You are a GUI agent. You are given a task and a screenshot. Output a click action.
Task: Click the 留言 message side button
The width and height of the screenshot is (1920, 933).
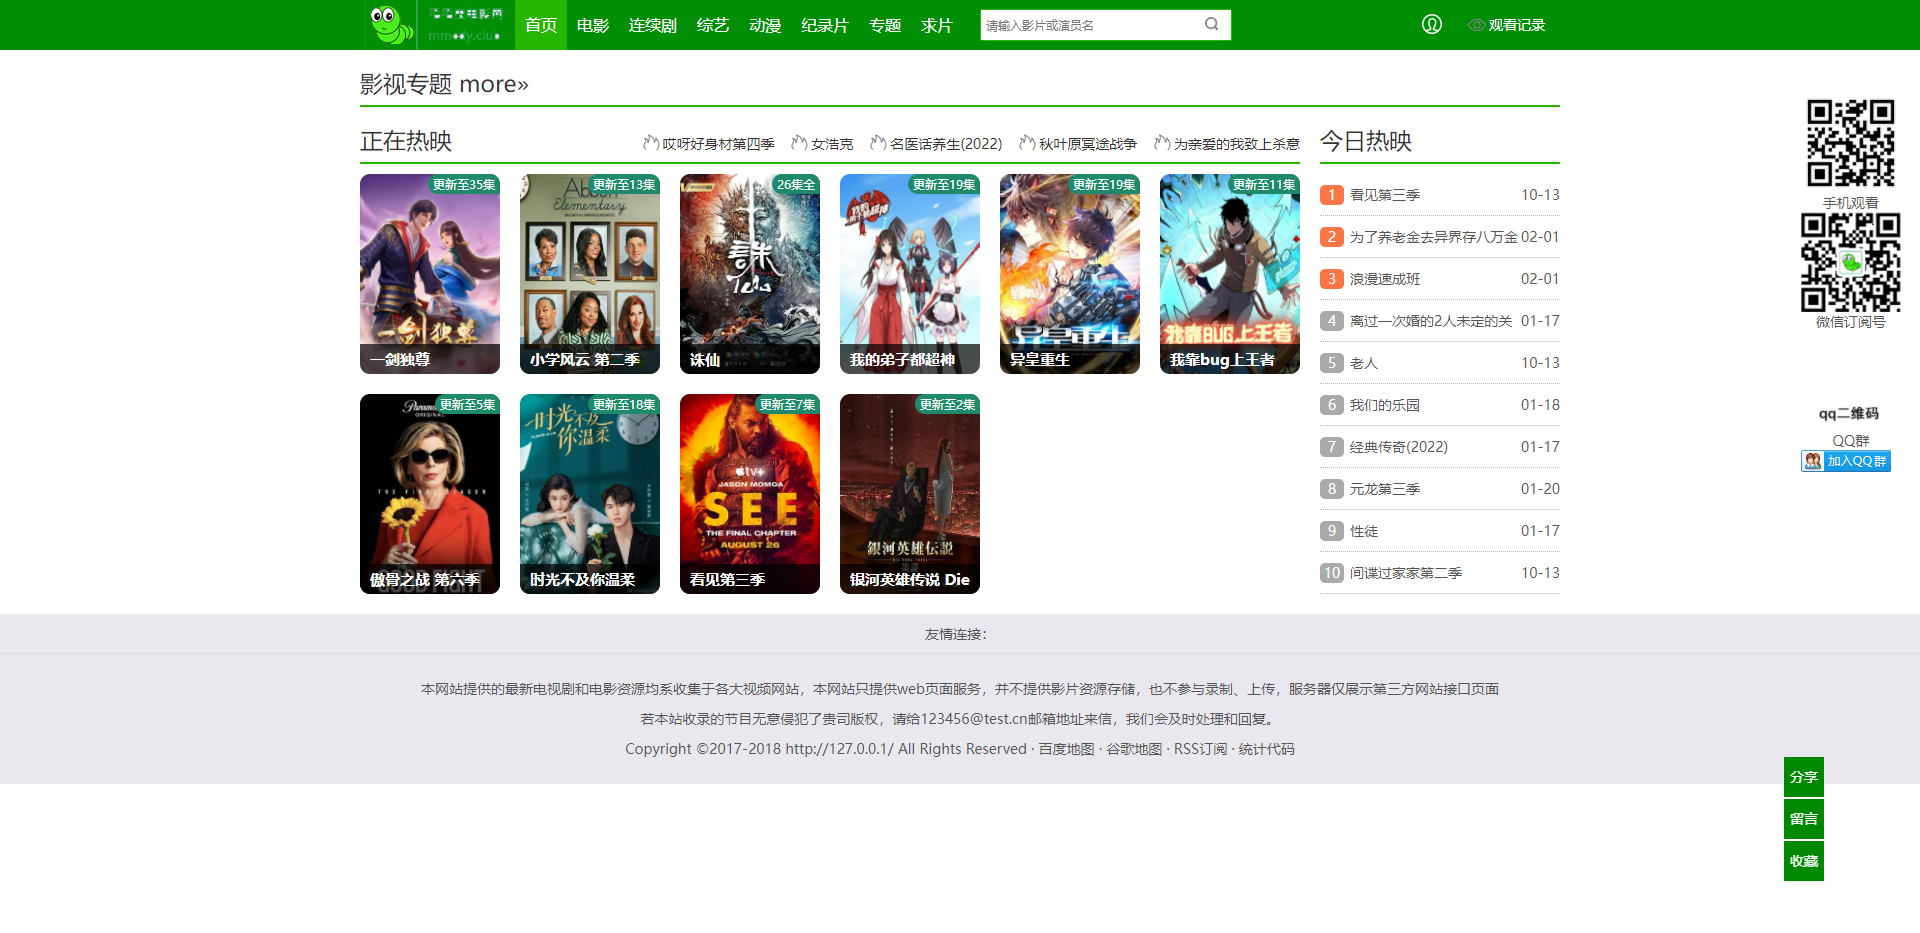pyautogui.click(x=1804, y=819)
